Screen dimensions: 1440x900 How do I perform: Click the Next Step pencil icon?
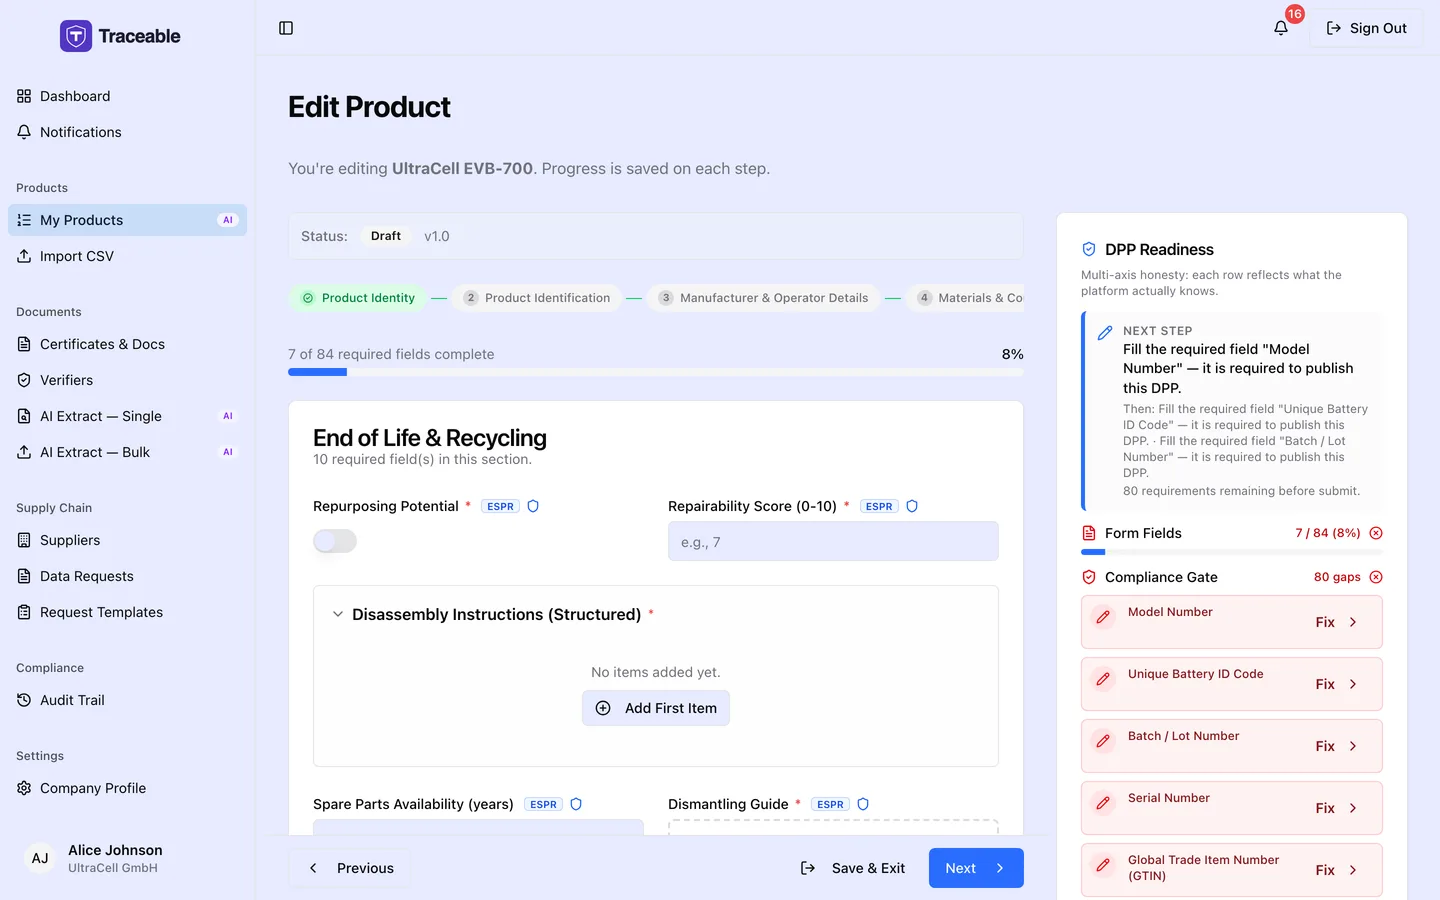pyautogui.click(x=1105, y=333)
